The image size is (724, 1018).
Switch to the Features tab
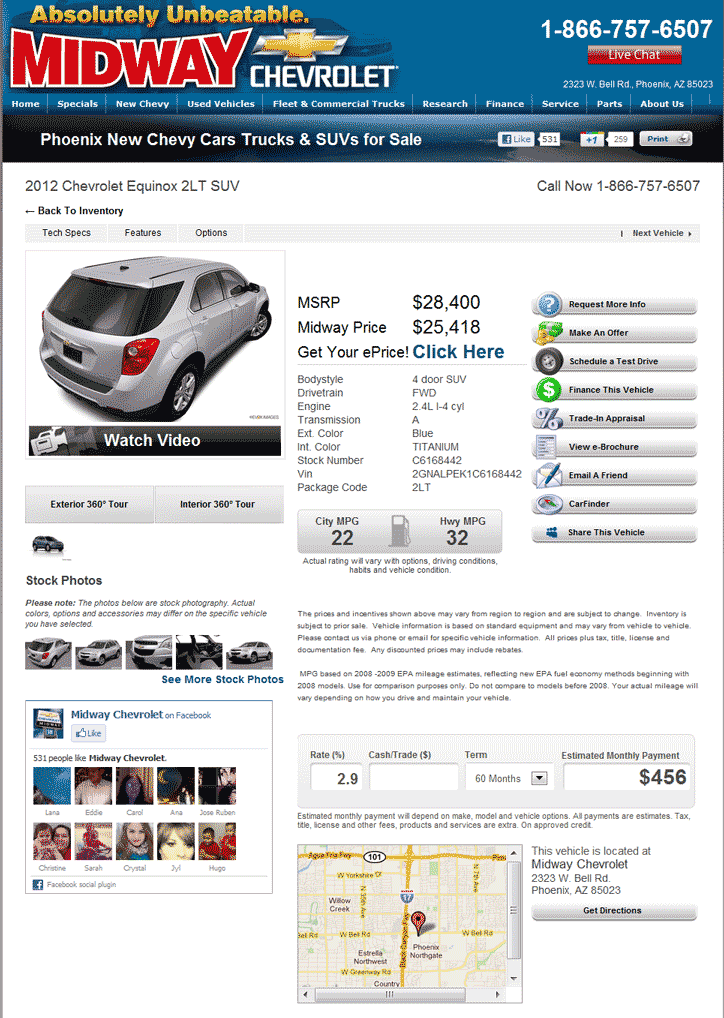coord(143,232)
